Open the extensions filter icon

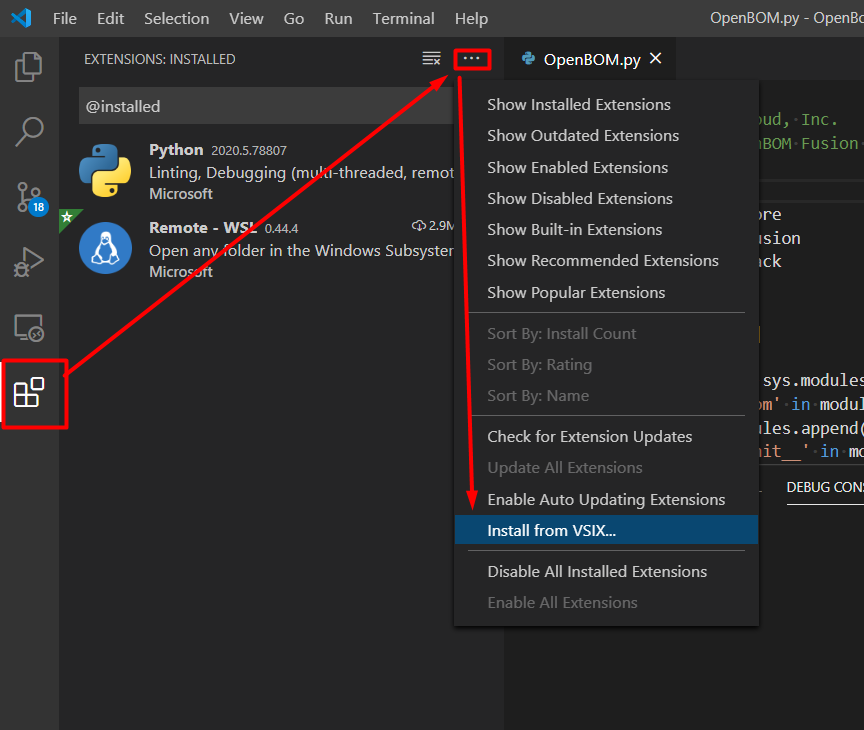point(431,59)
